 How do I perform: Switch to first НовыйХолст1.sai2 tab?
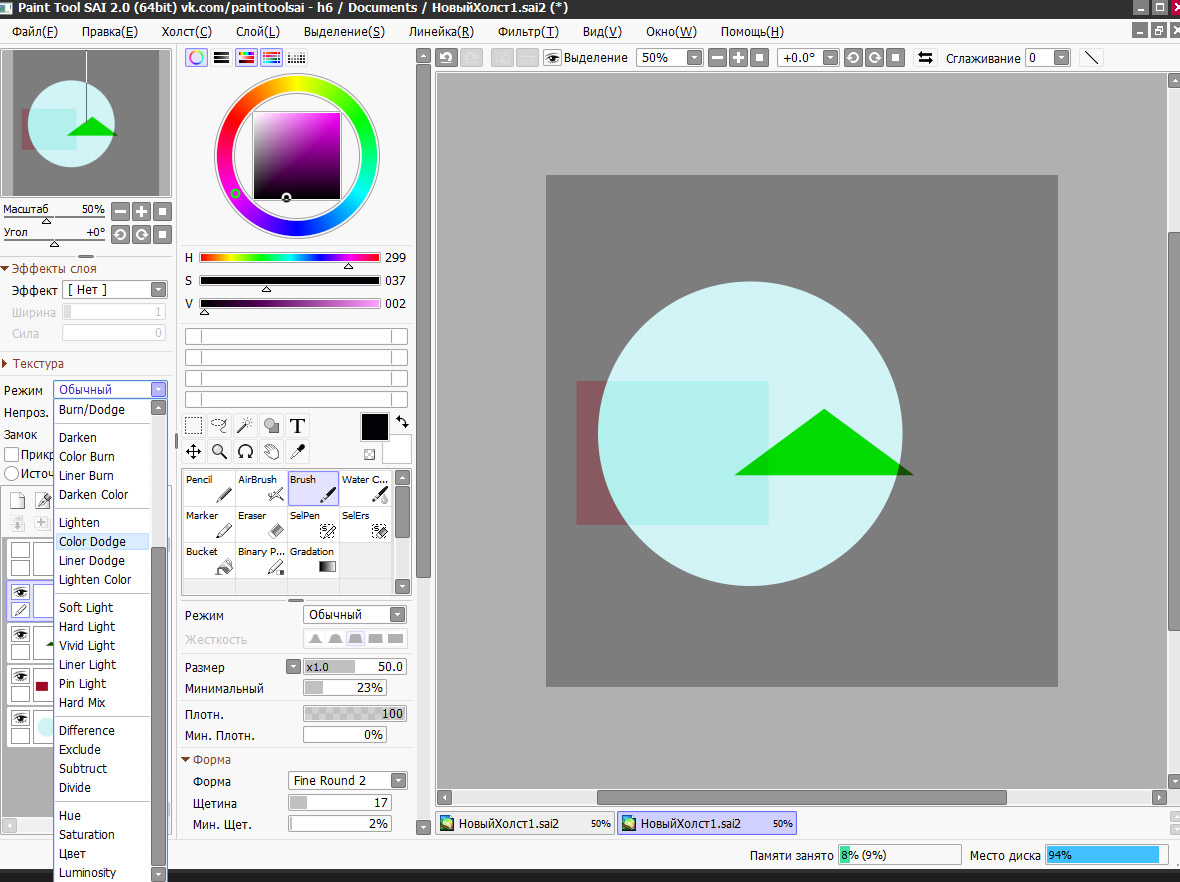(x=525, y=823)
